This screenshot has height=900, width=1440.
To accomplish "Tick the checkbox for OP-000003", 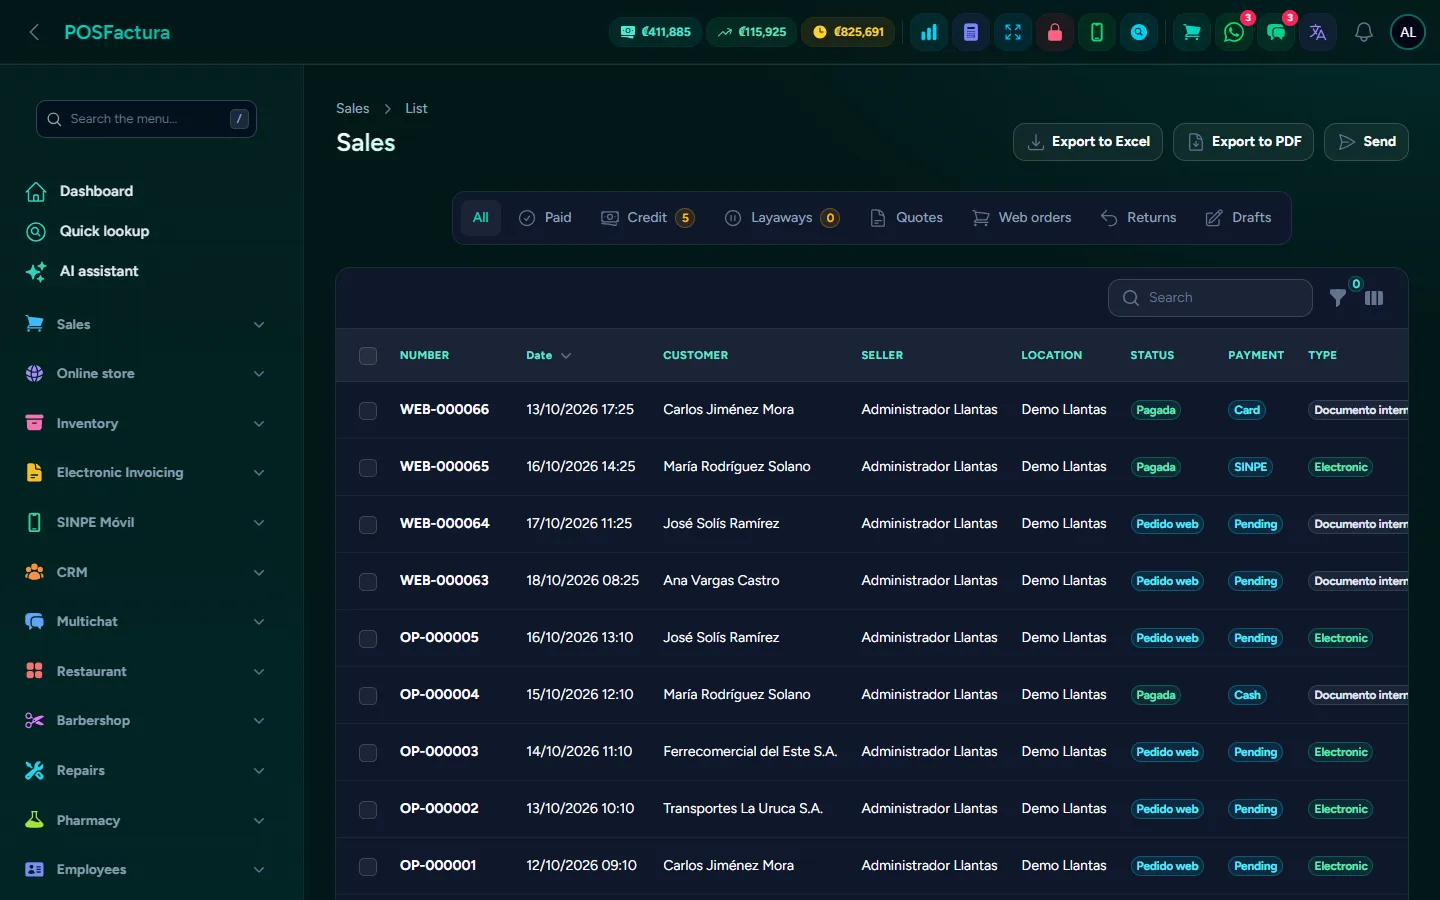I will coord(368,752).
